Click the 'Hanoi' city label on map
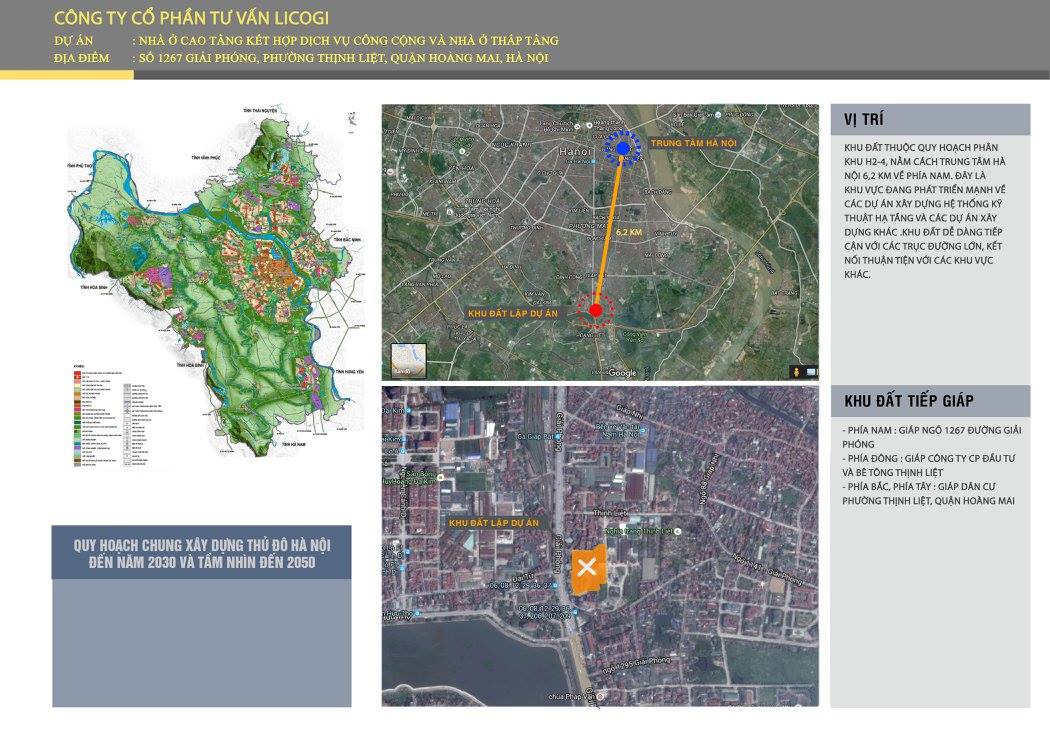The width and height of the screenshot is (1050, 743). tap(575, 152)
